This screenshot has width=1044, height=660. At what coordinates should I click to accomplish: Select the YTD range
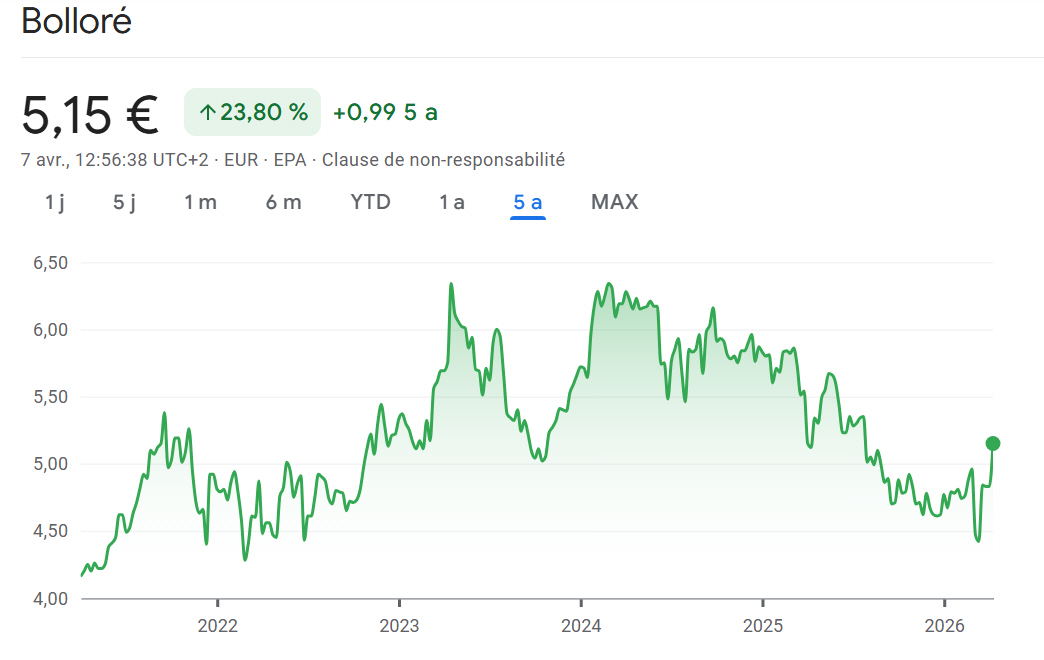click(x=370, y=202)
